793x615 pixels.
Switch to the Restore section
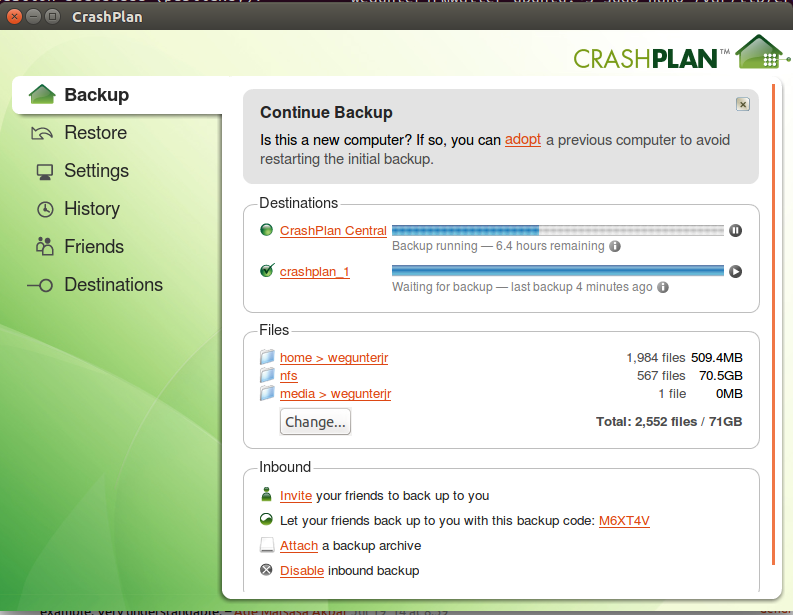pyautogui.click(x=96, y=133)
